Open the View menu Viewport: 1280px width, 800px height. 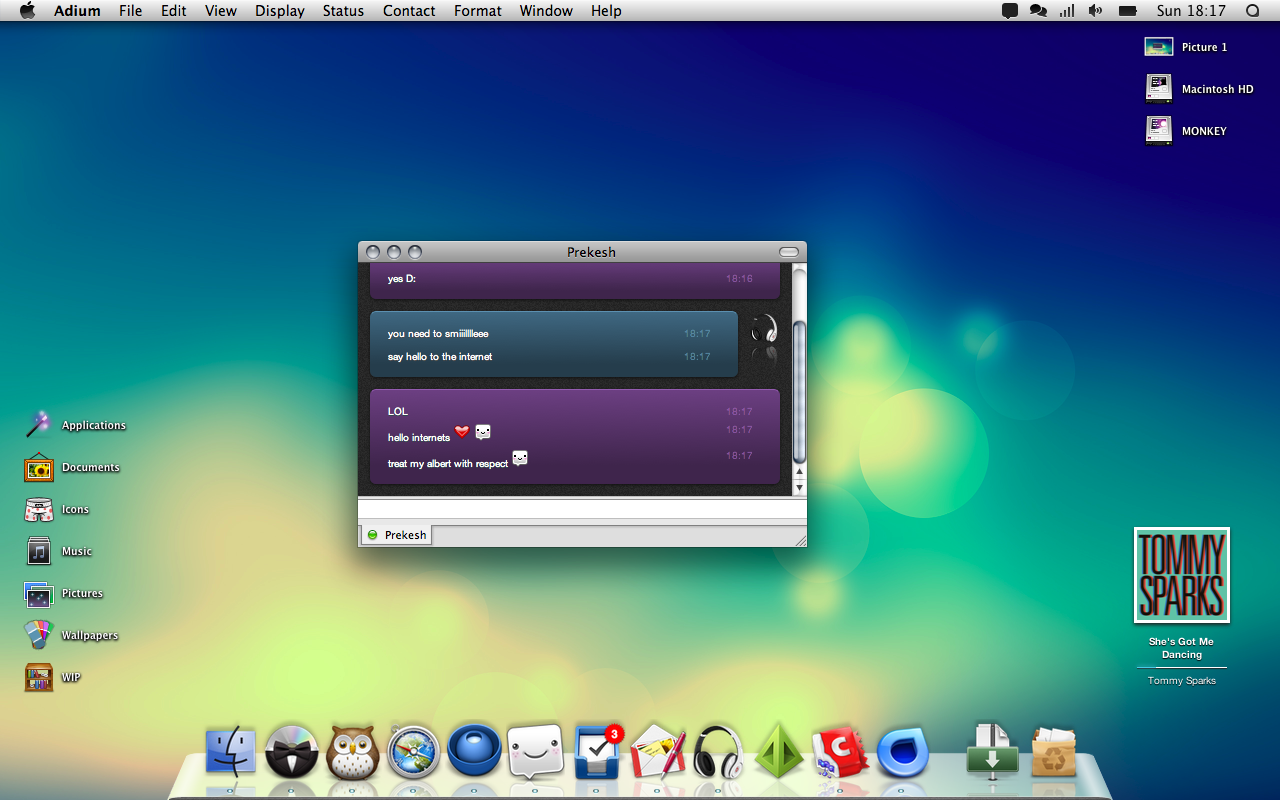tap(221, 11)
